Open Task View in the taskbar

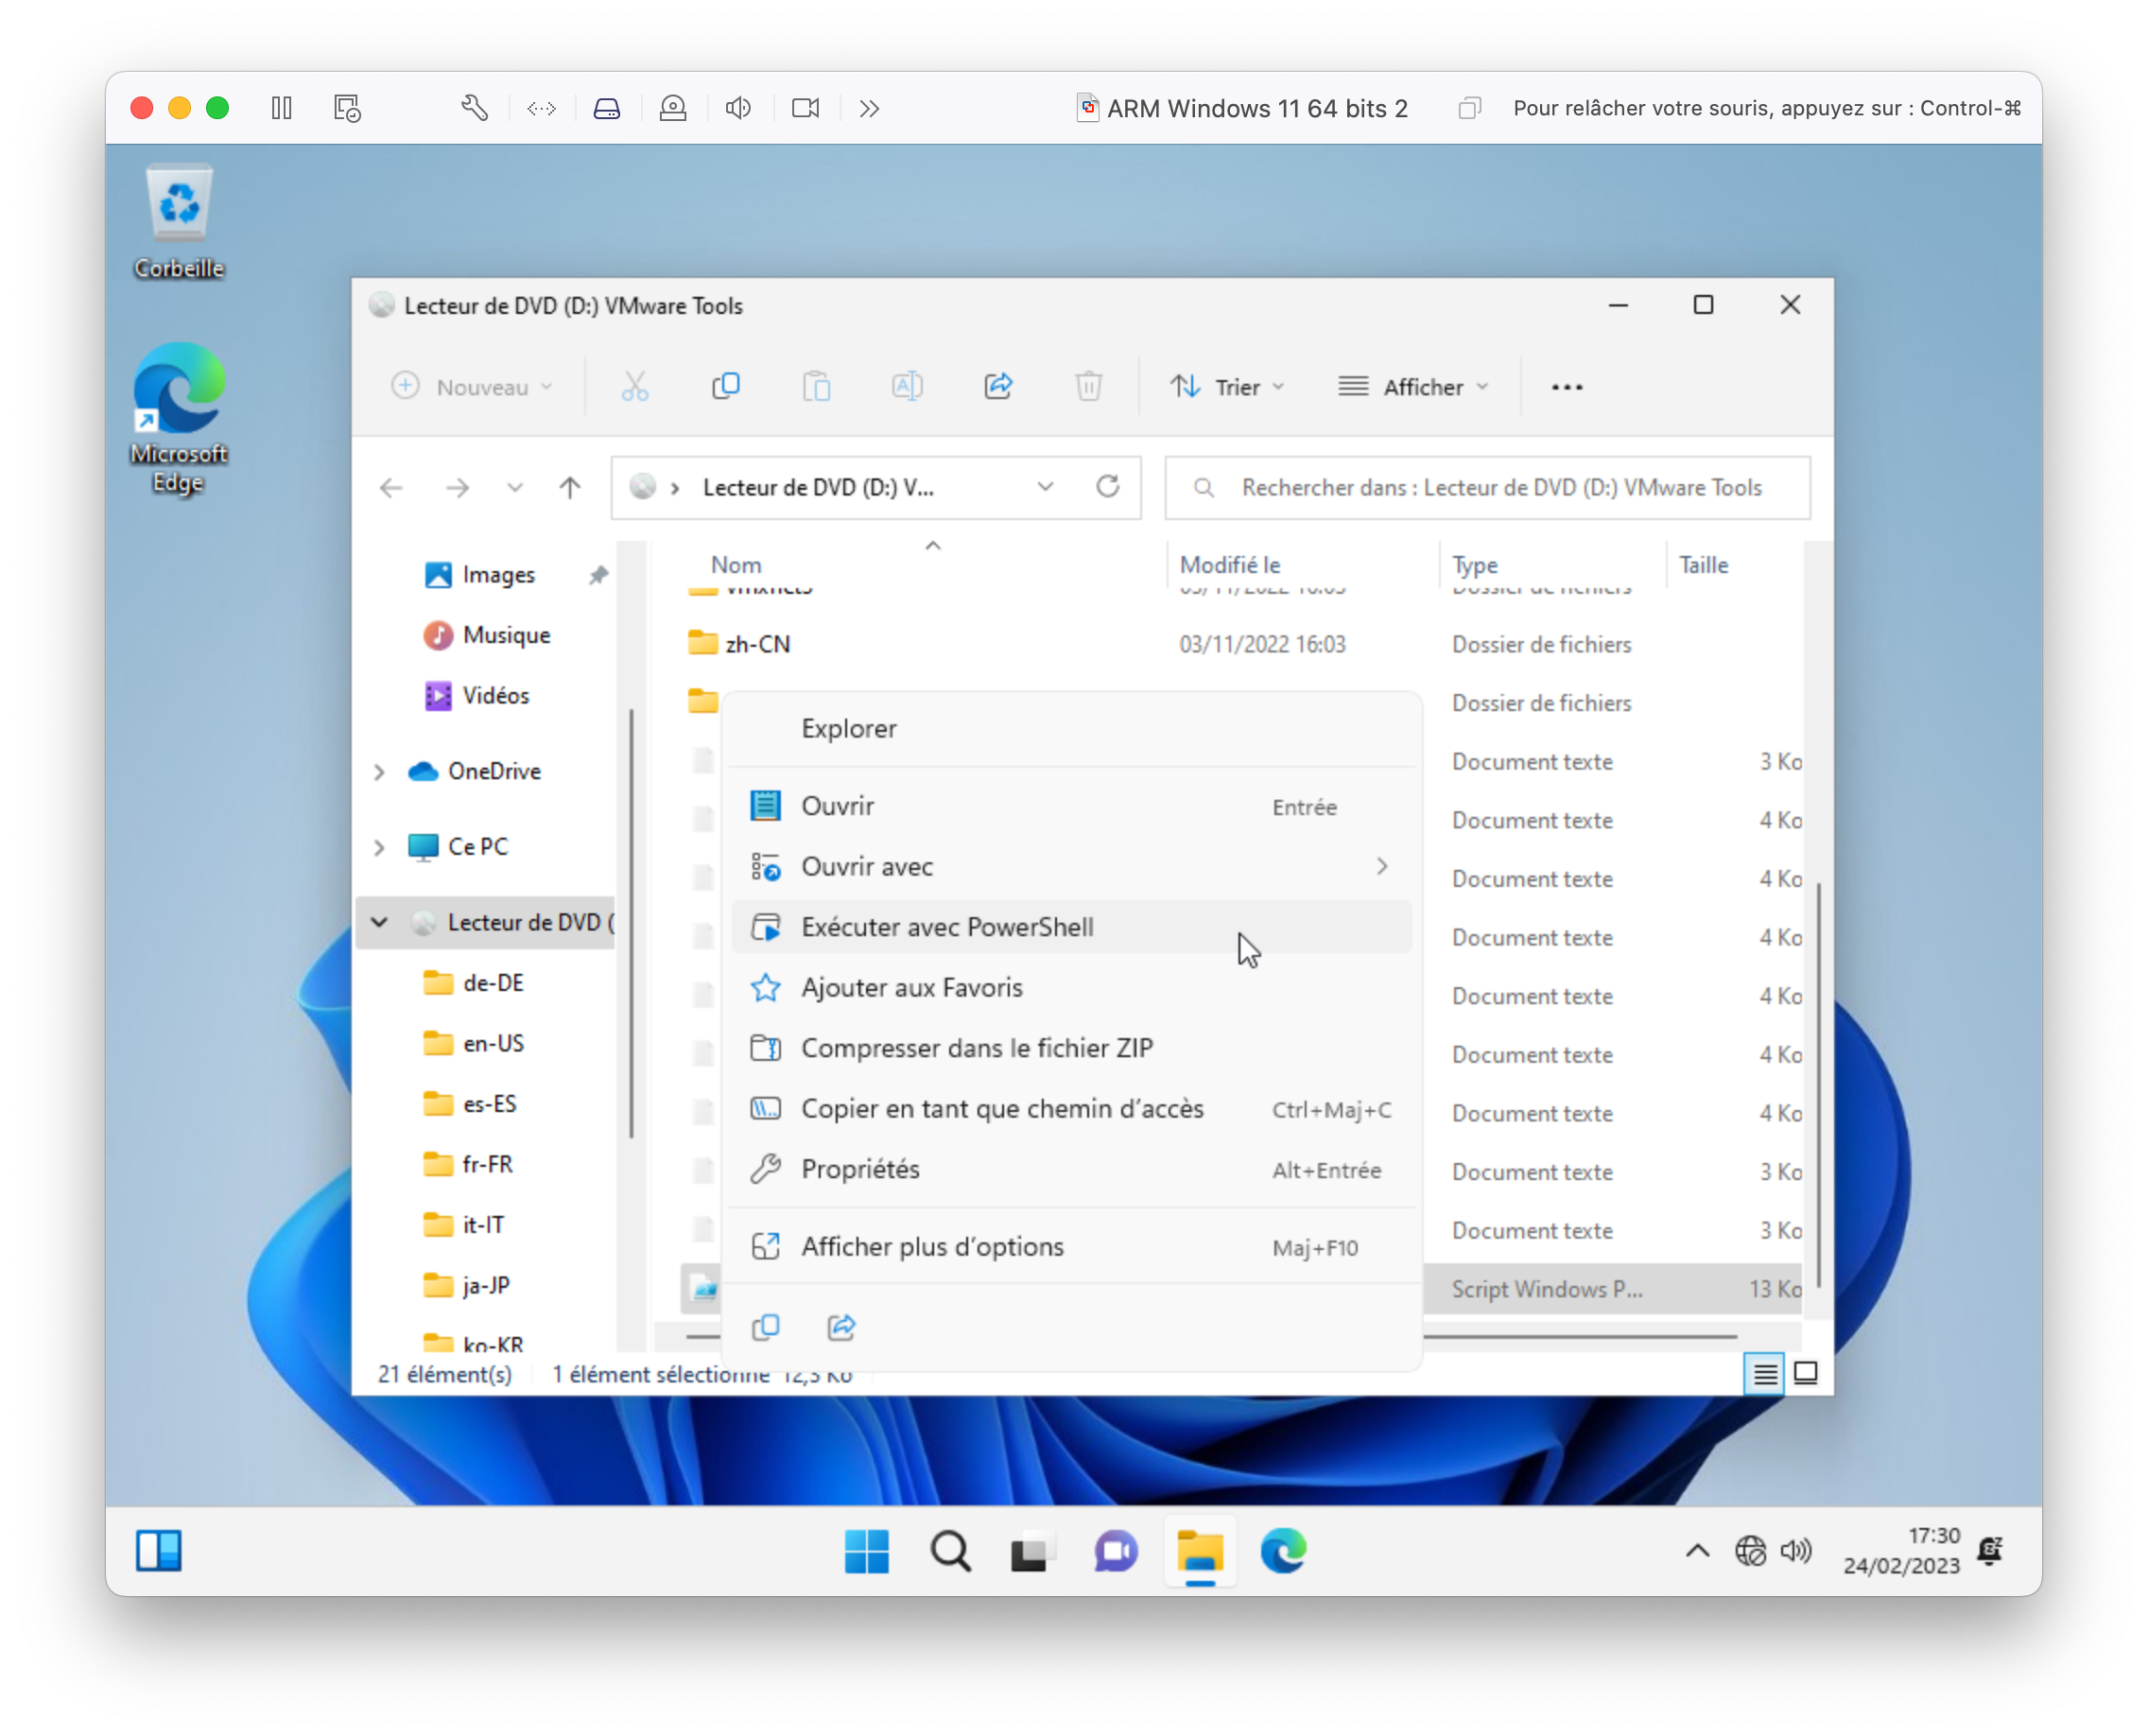point(1031,1552)
